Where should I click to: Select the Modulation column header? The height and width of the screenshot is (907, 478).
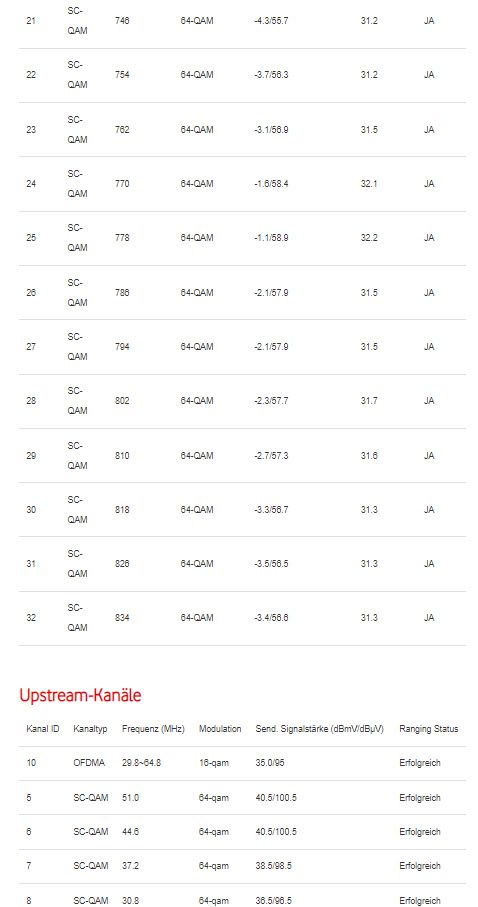point(220,729)
